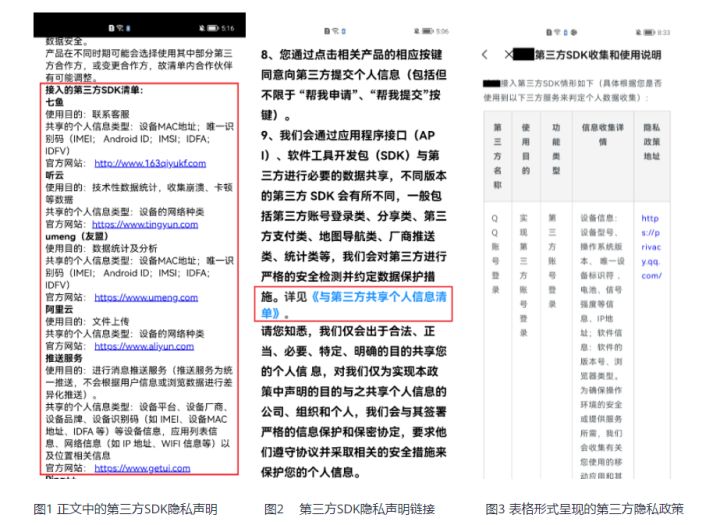The height and width of the screenshot is (525, 720).
Task: Select the paragraph starting 9、我们会通过应用程序接口
Action: pyautogui.click(x=354, y=224)
